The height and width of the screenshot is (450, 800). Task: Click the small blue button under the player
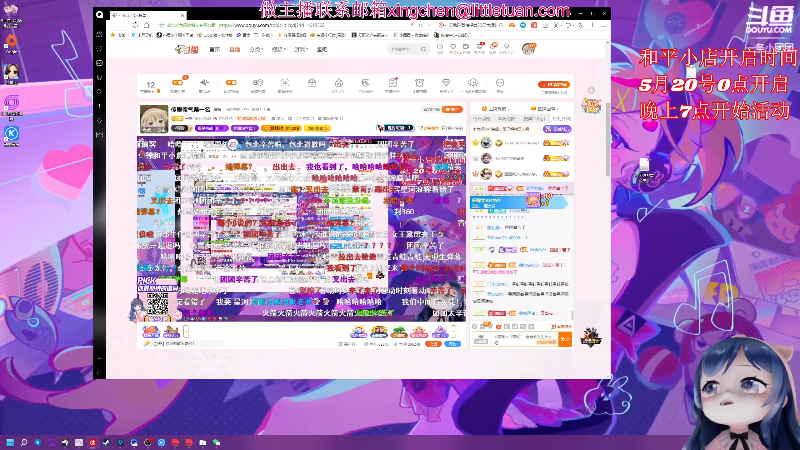click(453, 344)
